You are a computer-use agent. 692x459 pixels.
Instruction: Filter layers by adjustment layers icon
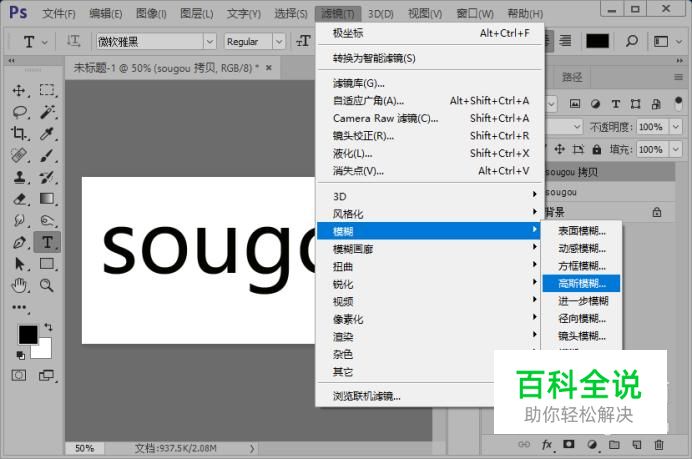(595, 104)
